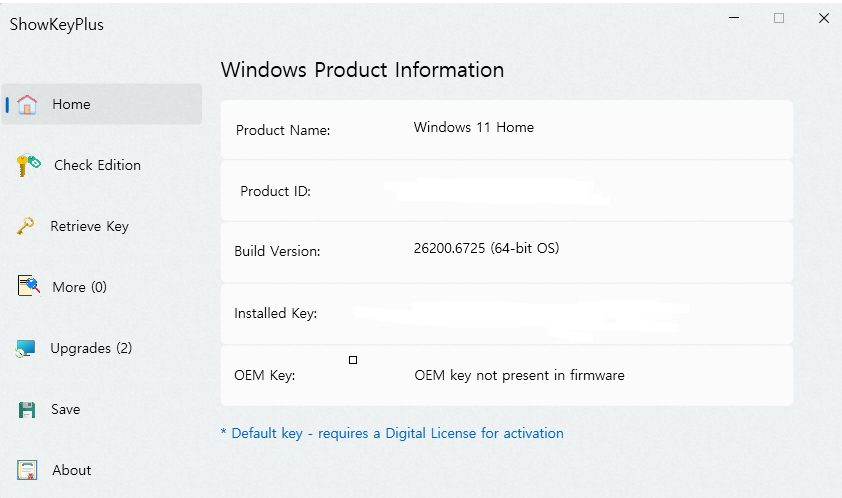Screen dimensions: 842x498
Task: Click the Product Name label
Action: [x=283, y=130]
